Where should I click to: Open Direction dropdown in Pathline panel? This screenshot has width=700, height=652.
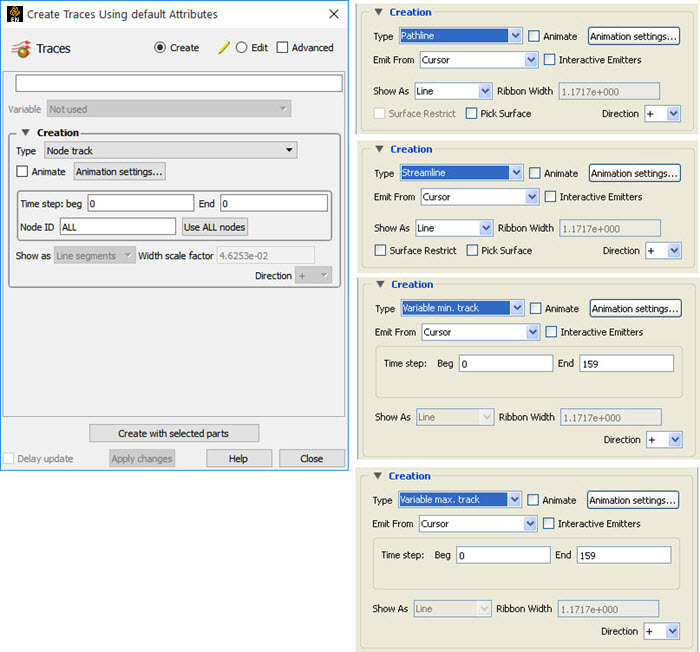[x=662, y=114]
